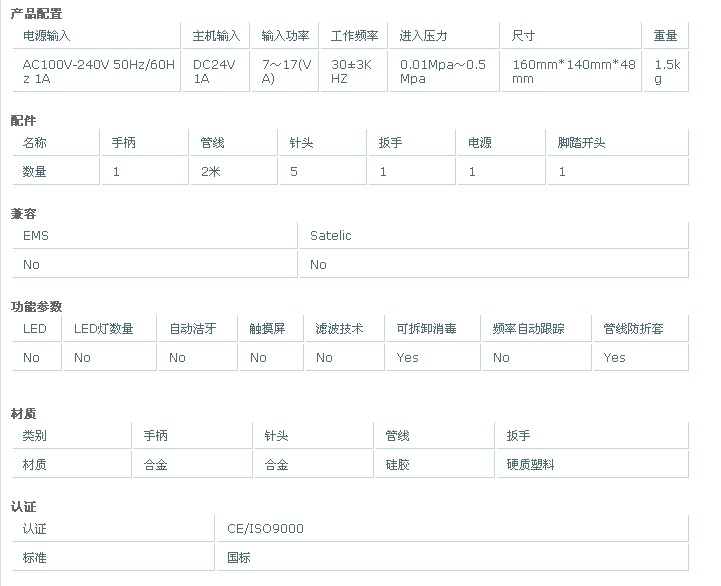The width and height of the screenshot is (721, 586).
Task: Click the CE/ISO9000 certification value
Action: coord(265,529)
